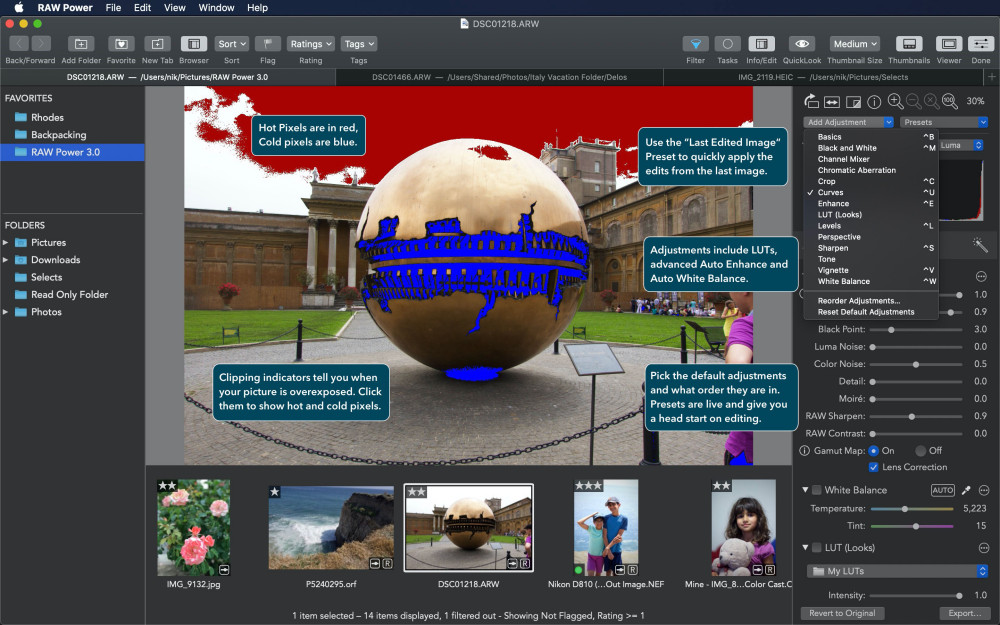Click the Info/Edit toolbar icon

pyautogui.click(x=761, y=44)
